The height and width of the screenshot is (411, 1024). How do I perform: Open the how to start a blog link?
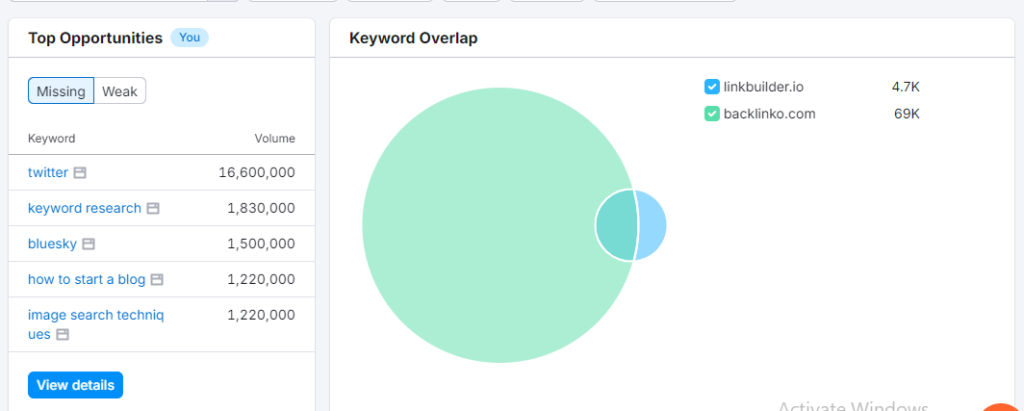click(86, 279)
